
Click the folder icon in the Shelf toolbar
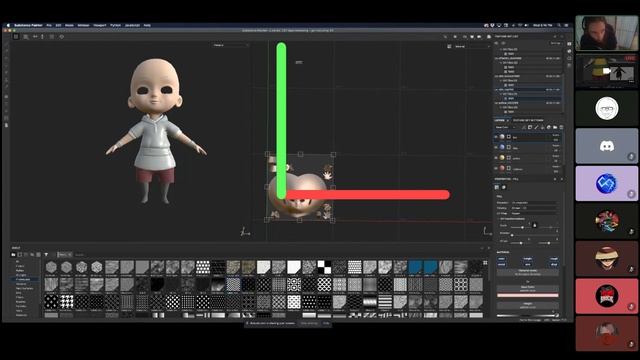13,255
